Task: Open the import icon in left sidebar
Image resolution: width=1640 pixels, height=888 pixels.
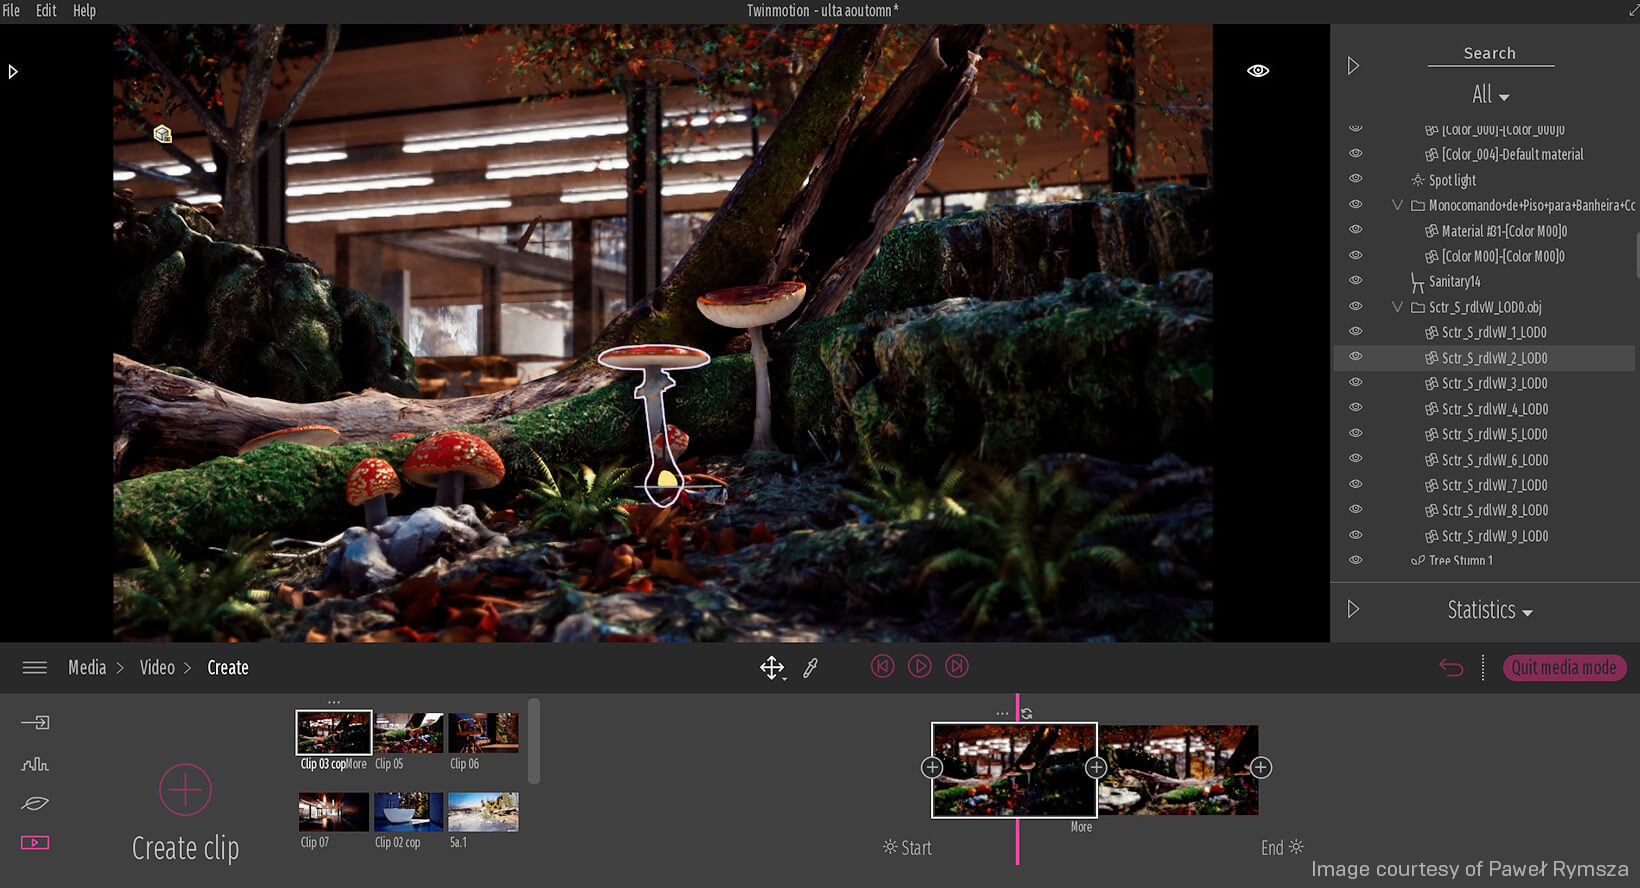Action: click(x=35, y=723)
